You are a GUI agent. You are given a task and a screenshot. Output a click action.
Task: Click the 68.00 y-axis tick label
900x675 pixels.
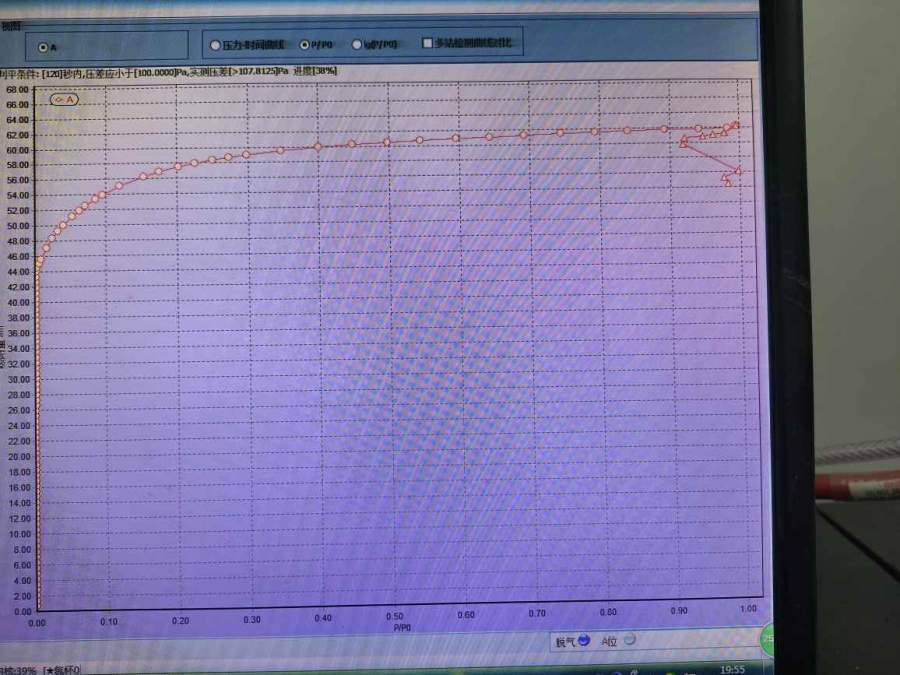pyautogui.click(x=17, y=90)
